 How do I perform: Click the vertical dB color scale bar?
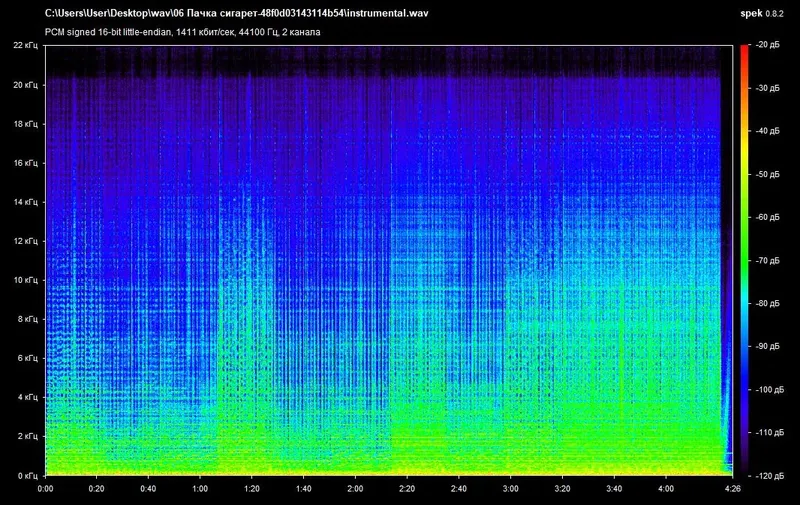click(745, 260)
